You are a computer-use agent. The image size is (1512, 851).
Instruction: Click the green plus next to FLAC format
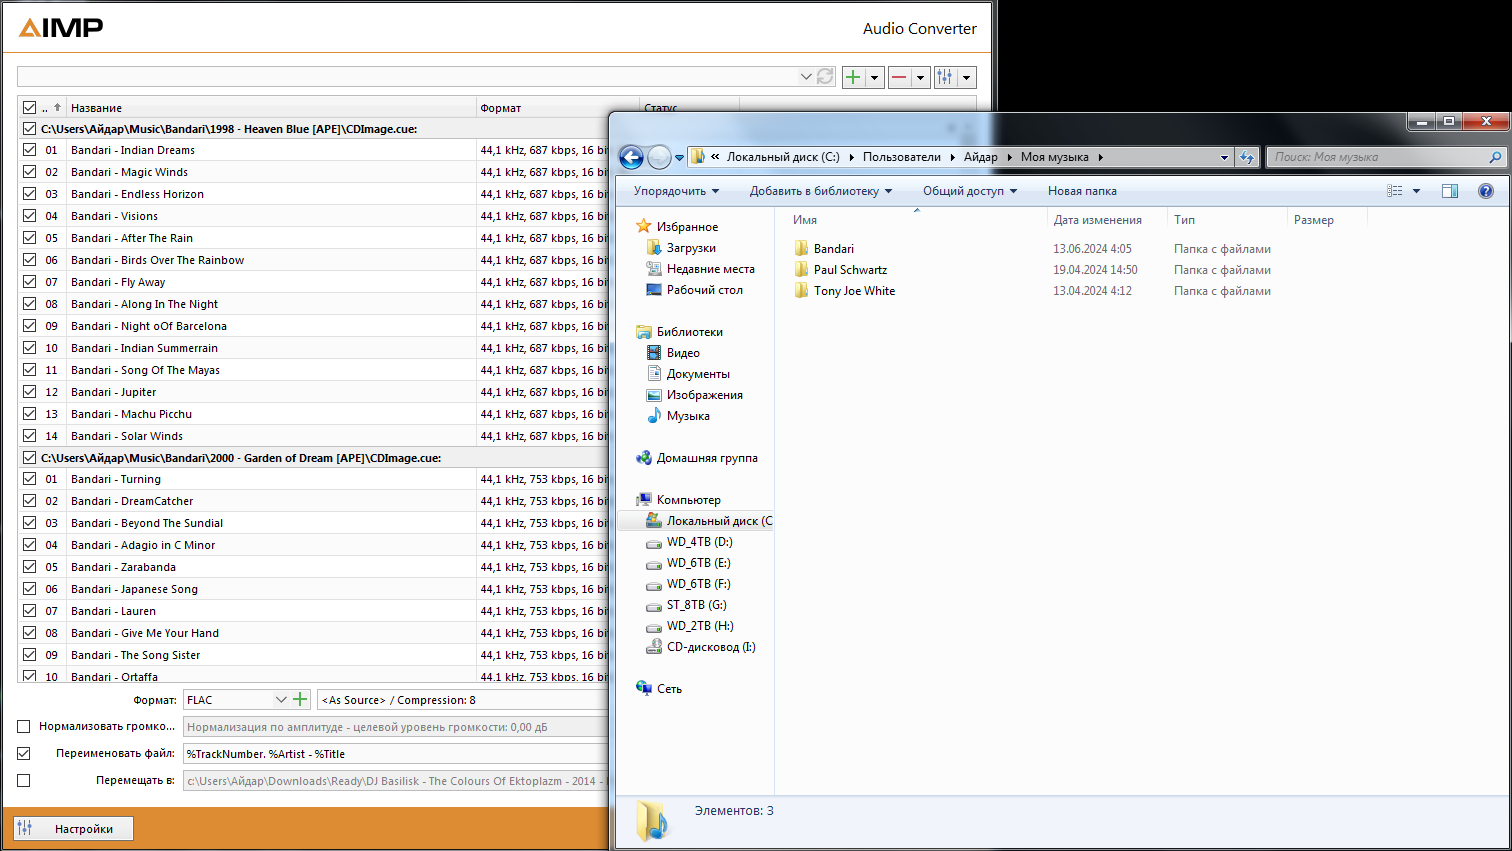300,700
